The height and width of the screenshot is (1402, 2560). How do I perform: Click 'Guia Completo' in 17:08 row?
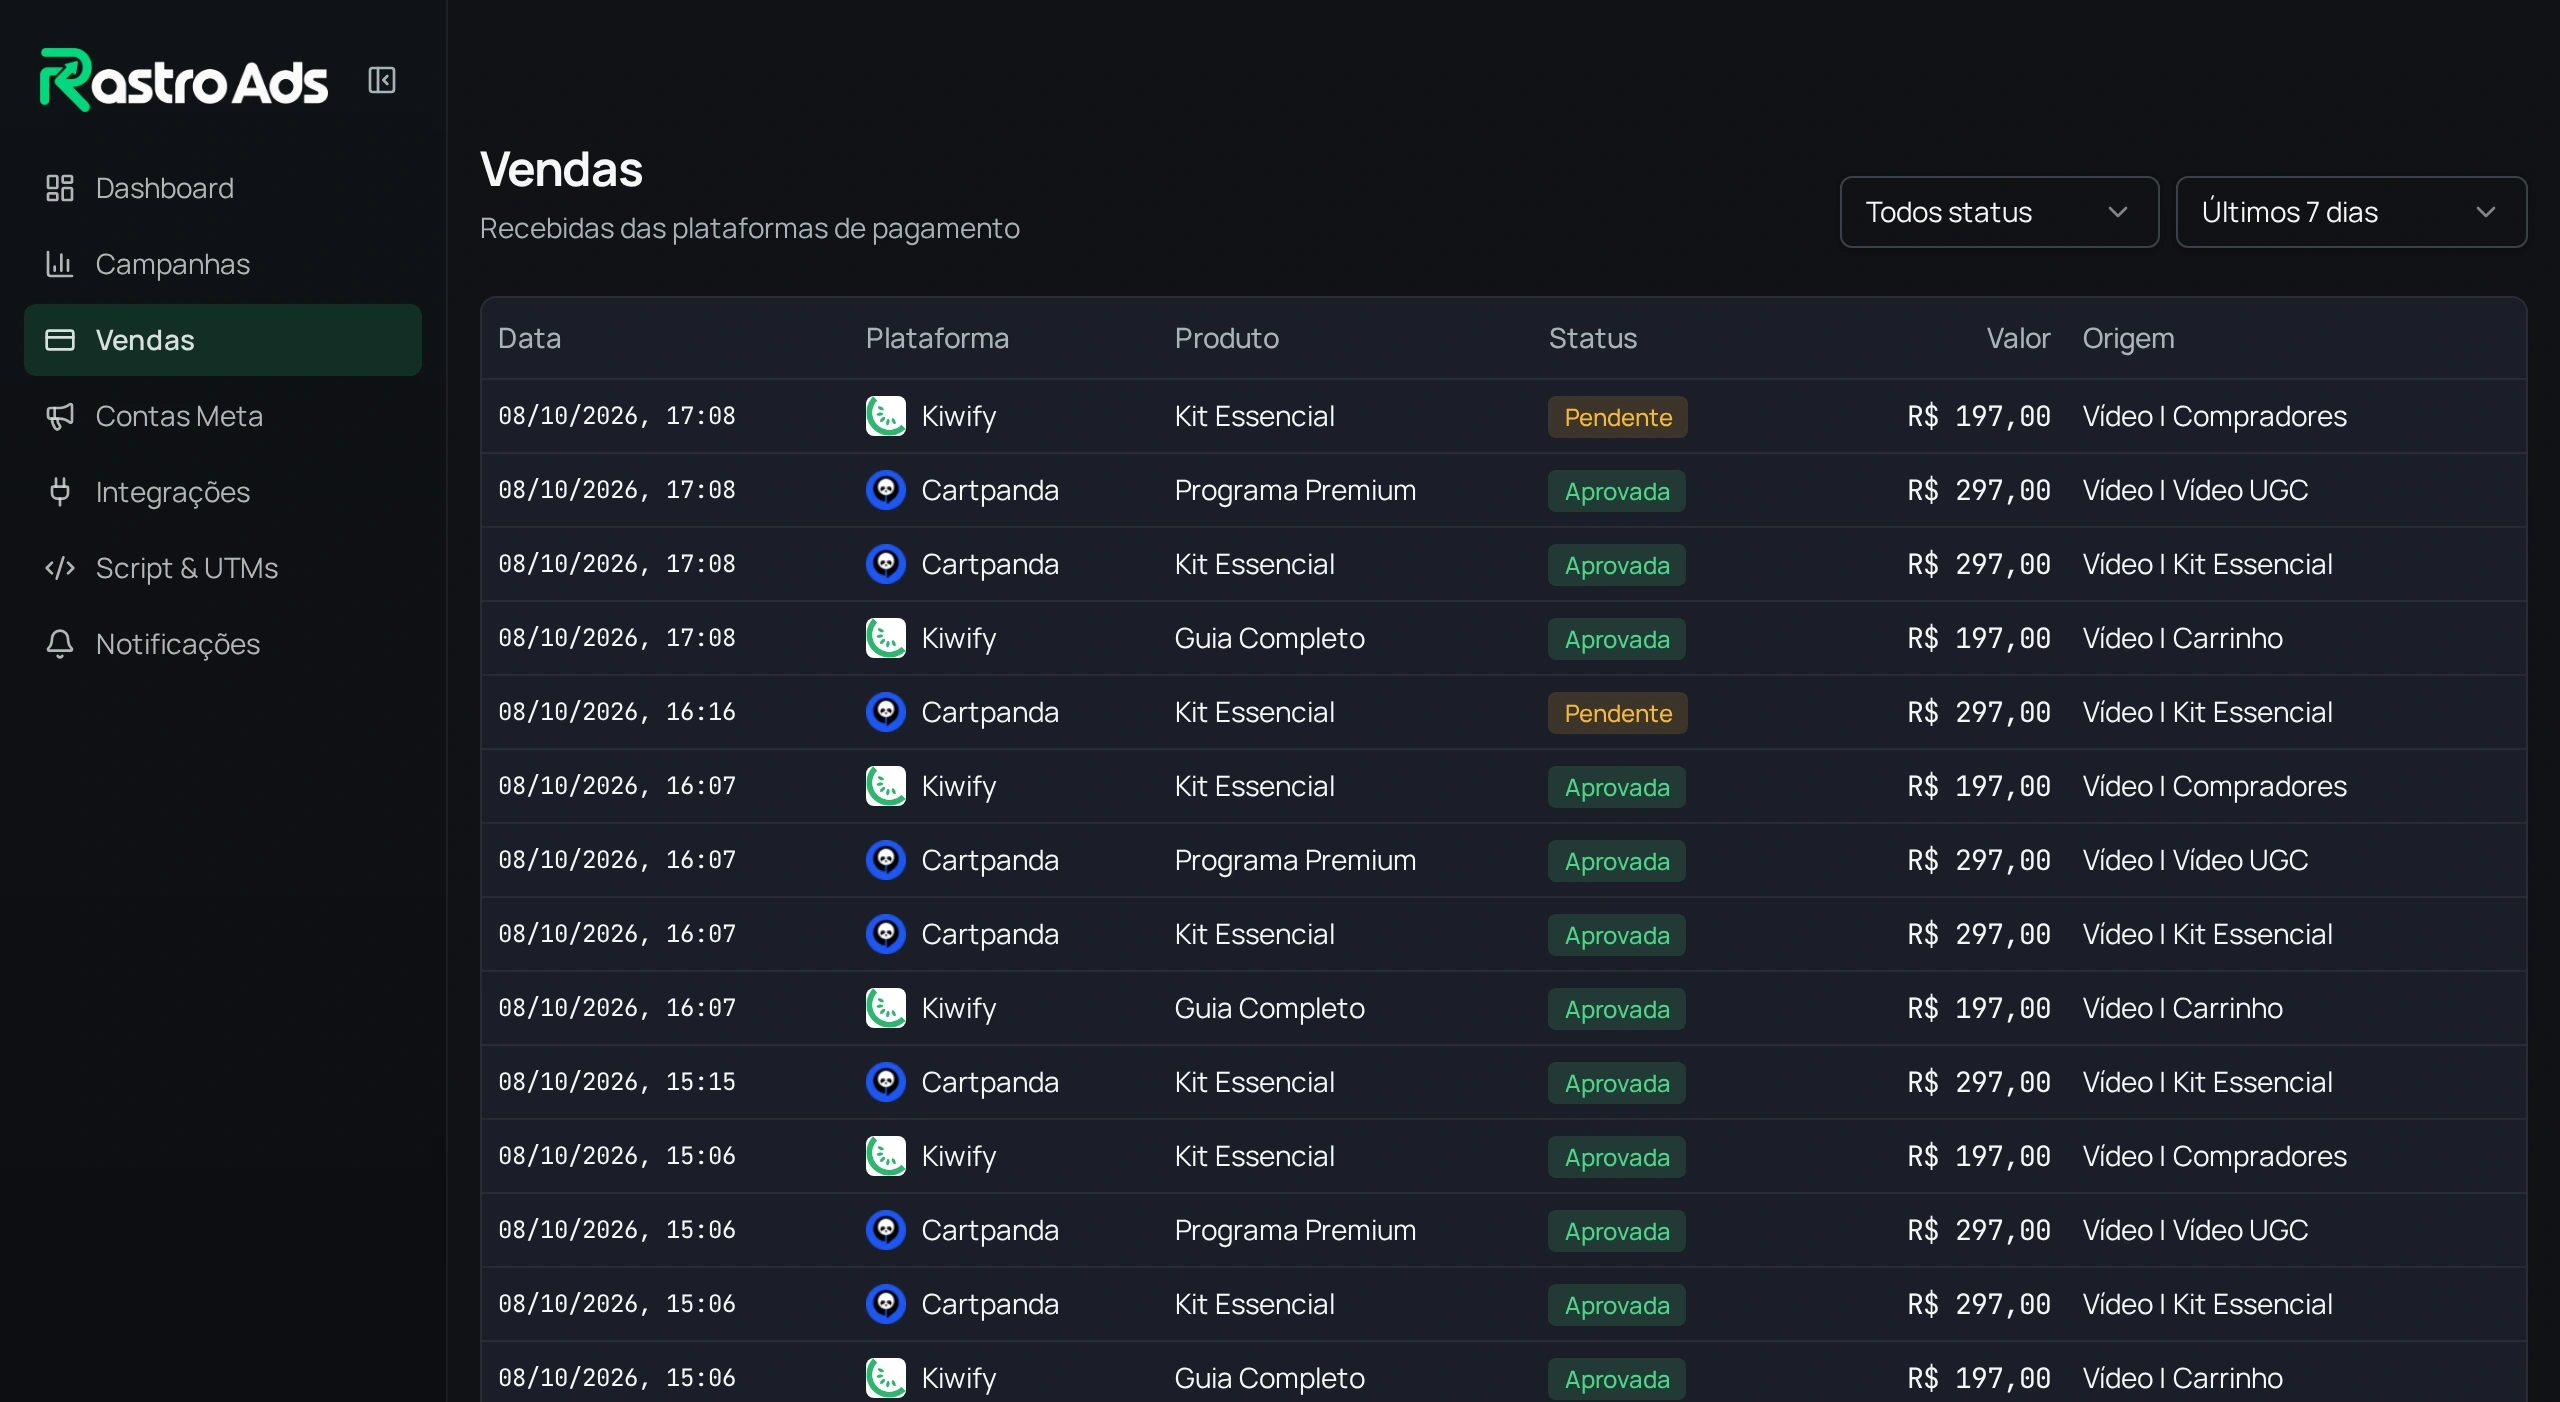coord(1270,638)
